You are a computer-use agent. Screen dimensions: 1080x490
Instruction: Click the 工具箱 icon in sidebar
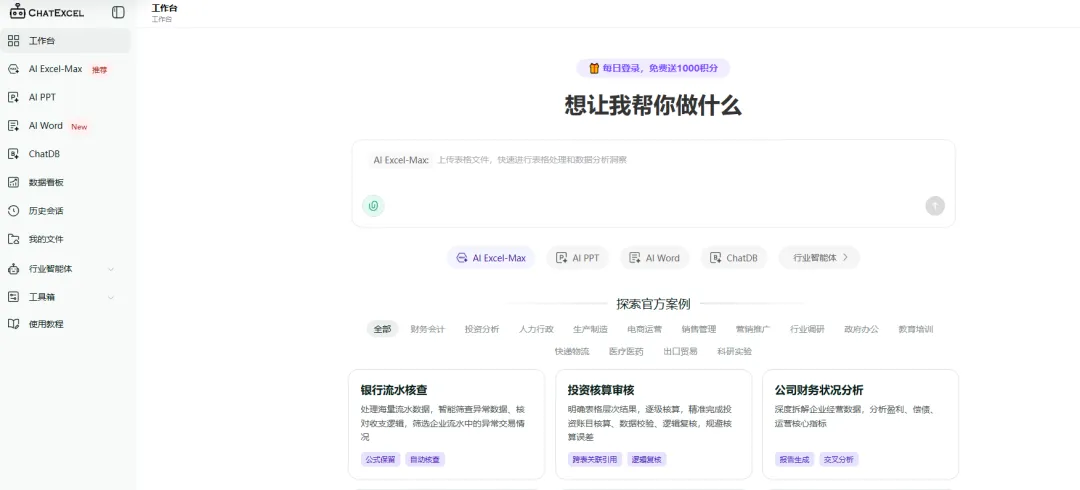14,297
